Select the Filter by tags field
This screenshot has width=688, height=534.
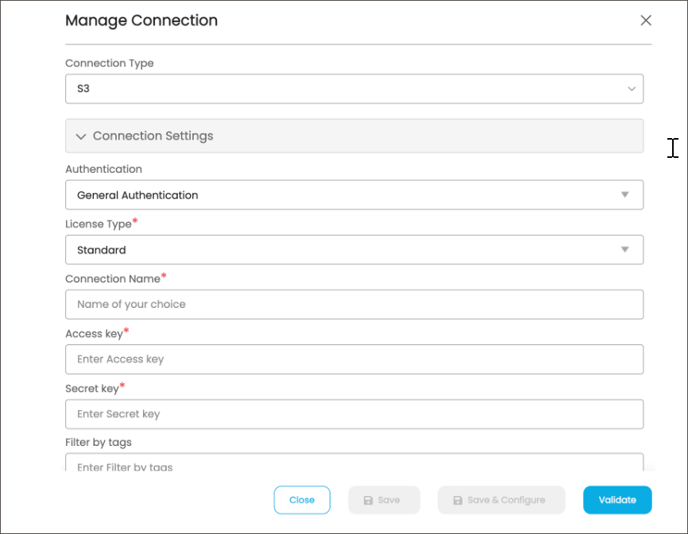point(354,462)
